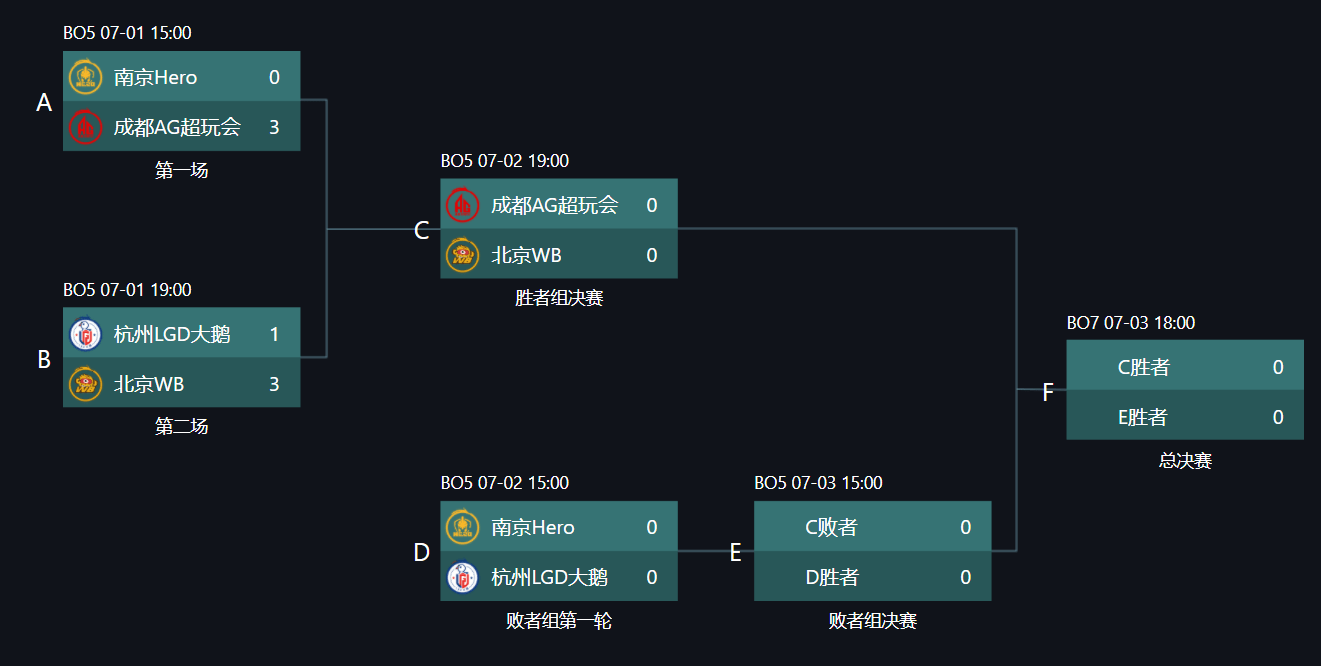Screen dimensions: 1321x666
Task: Click the 南京Hero logo in match A
Action: (85, 77)
